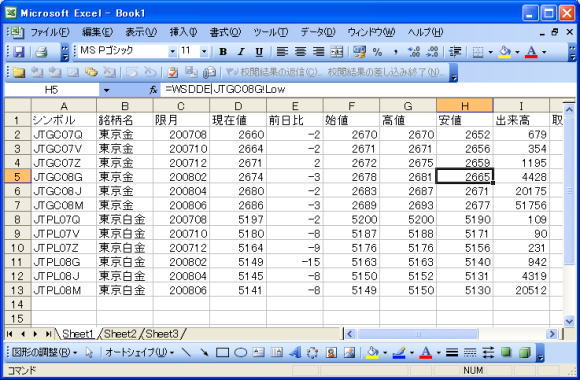
Task: Open the 表示 (View) menu
Action: (x=141, y=32)
